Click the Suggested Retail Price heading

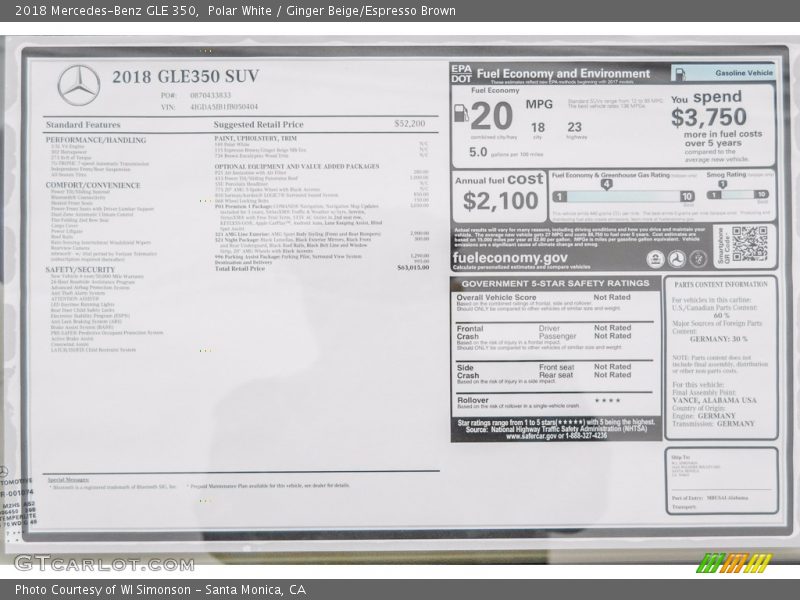point(259,124)
